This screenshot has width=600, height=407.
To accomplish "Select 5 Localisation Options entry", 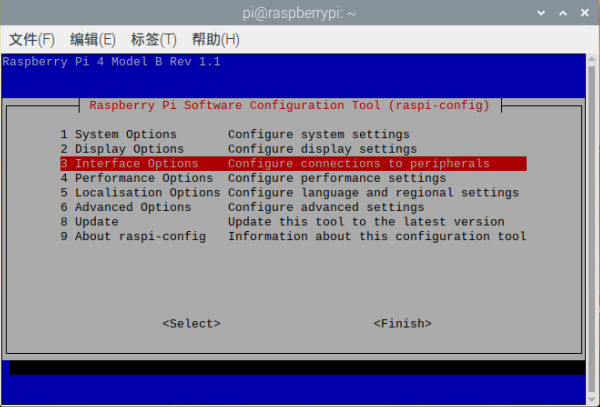I will pos(293,192).
